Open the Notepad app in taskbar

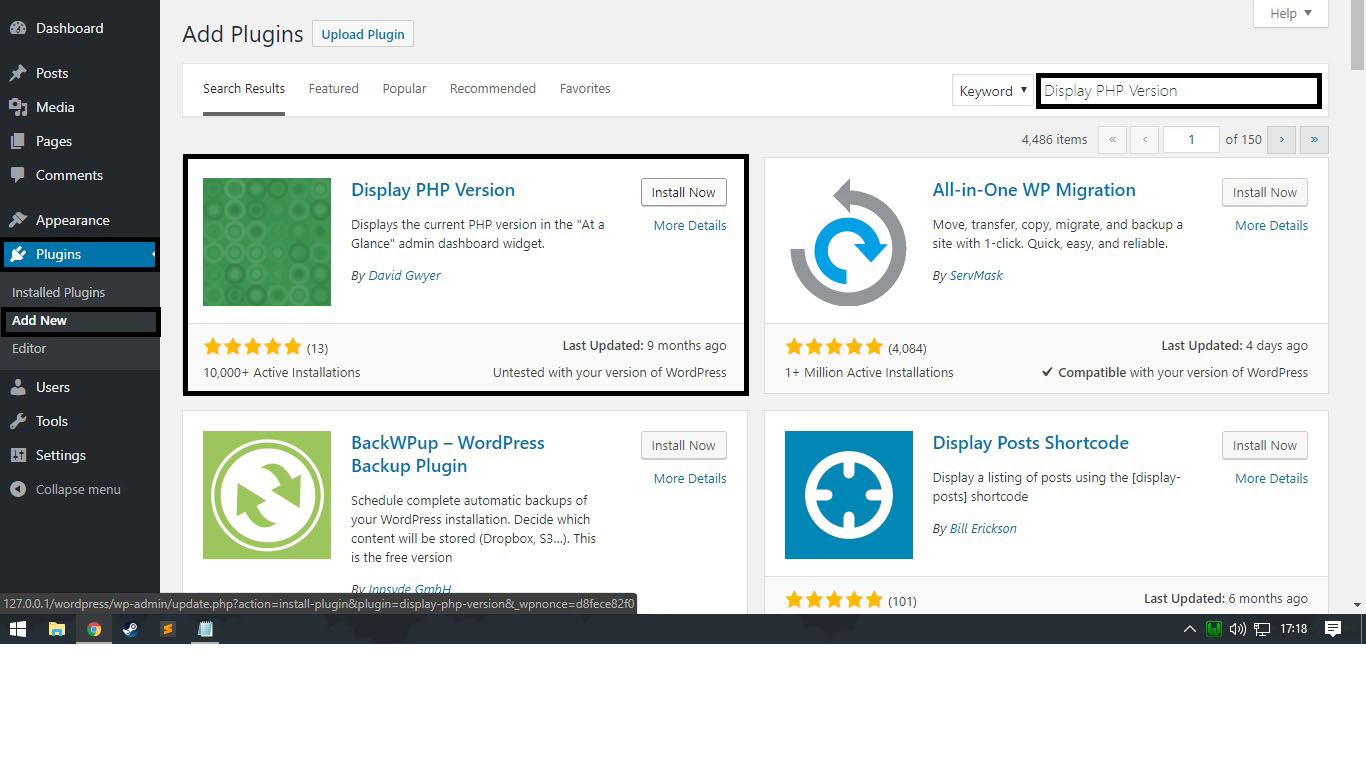pos(205,629)
